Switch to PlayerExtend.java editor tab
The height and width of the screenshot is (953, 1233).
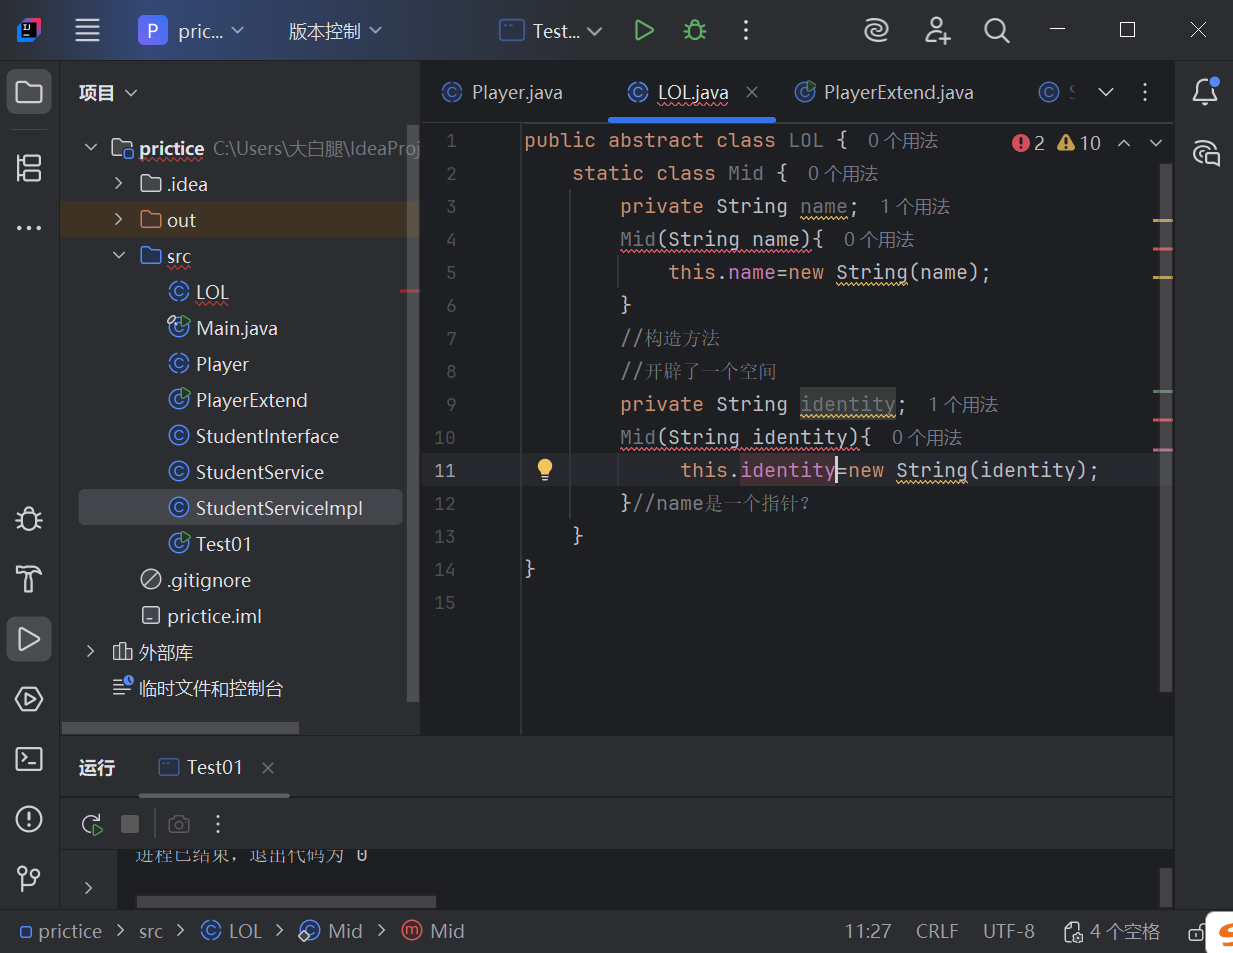[x=884, y=93]
